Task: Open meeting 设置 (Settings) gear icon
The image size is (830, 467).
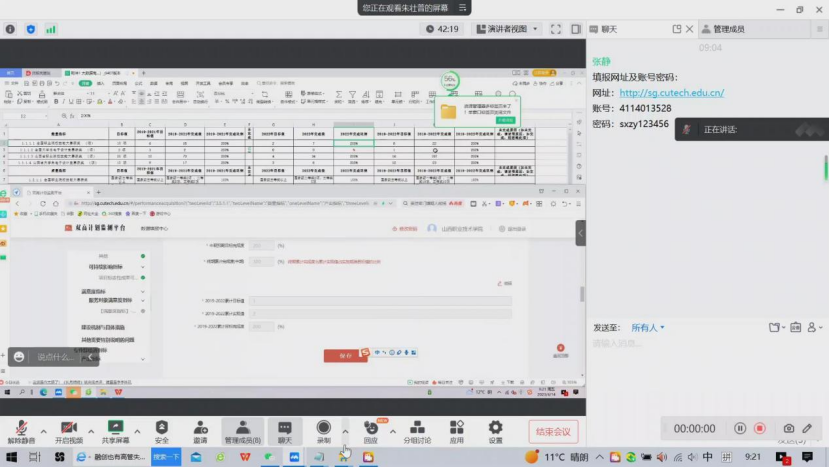Action: pos(495,428)
